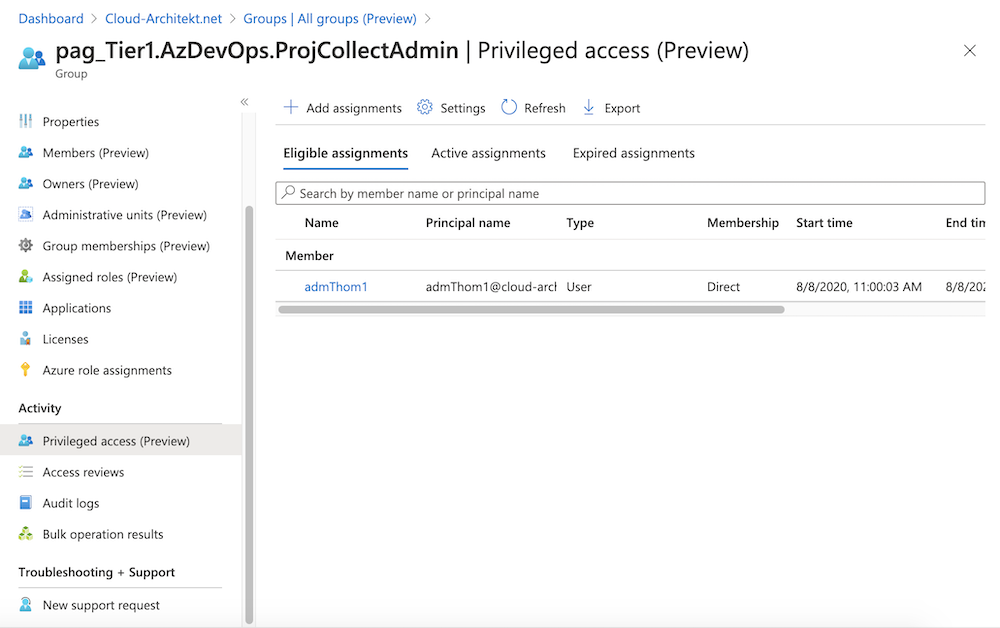Click Refresh toolbar button
Screen dimensions: 1000x628
[533, 108]
